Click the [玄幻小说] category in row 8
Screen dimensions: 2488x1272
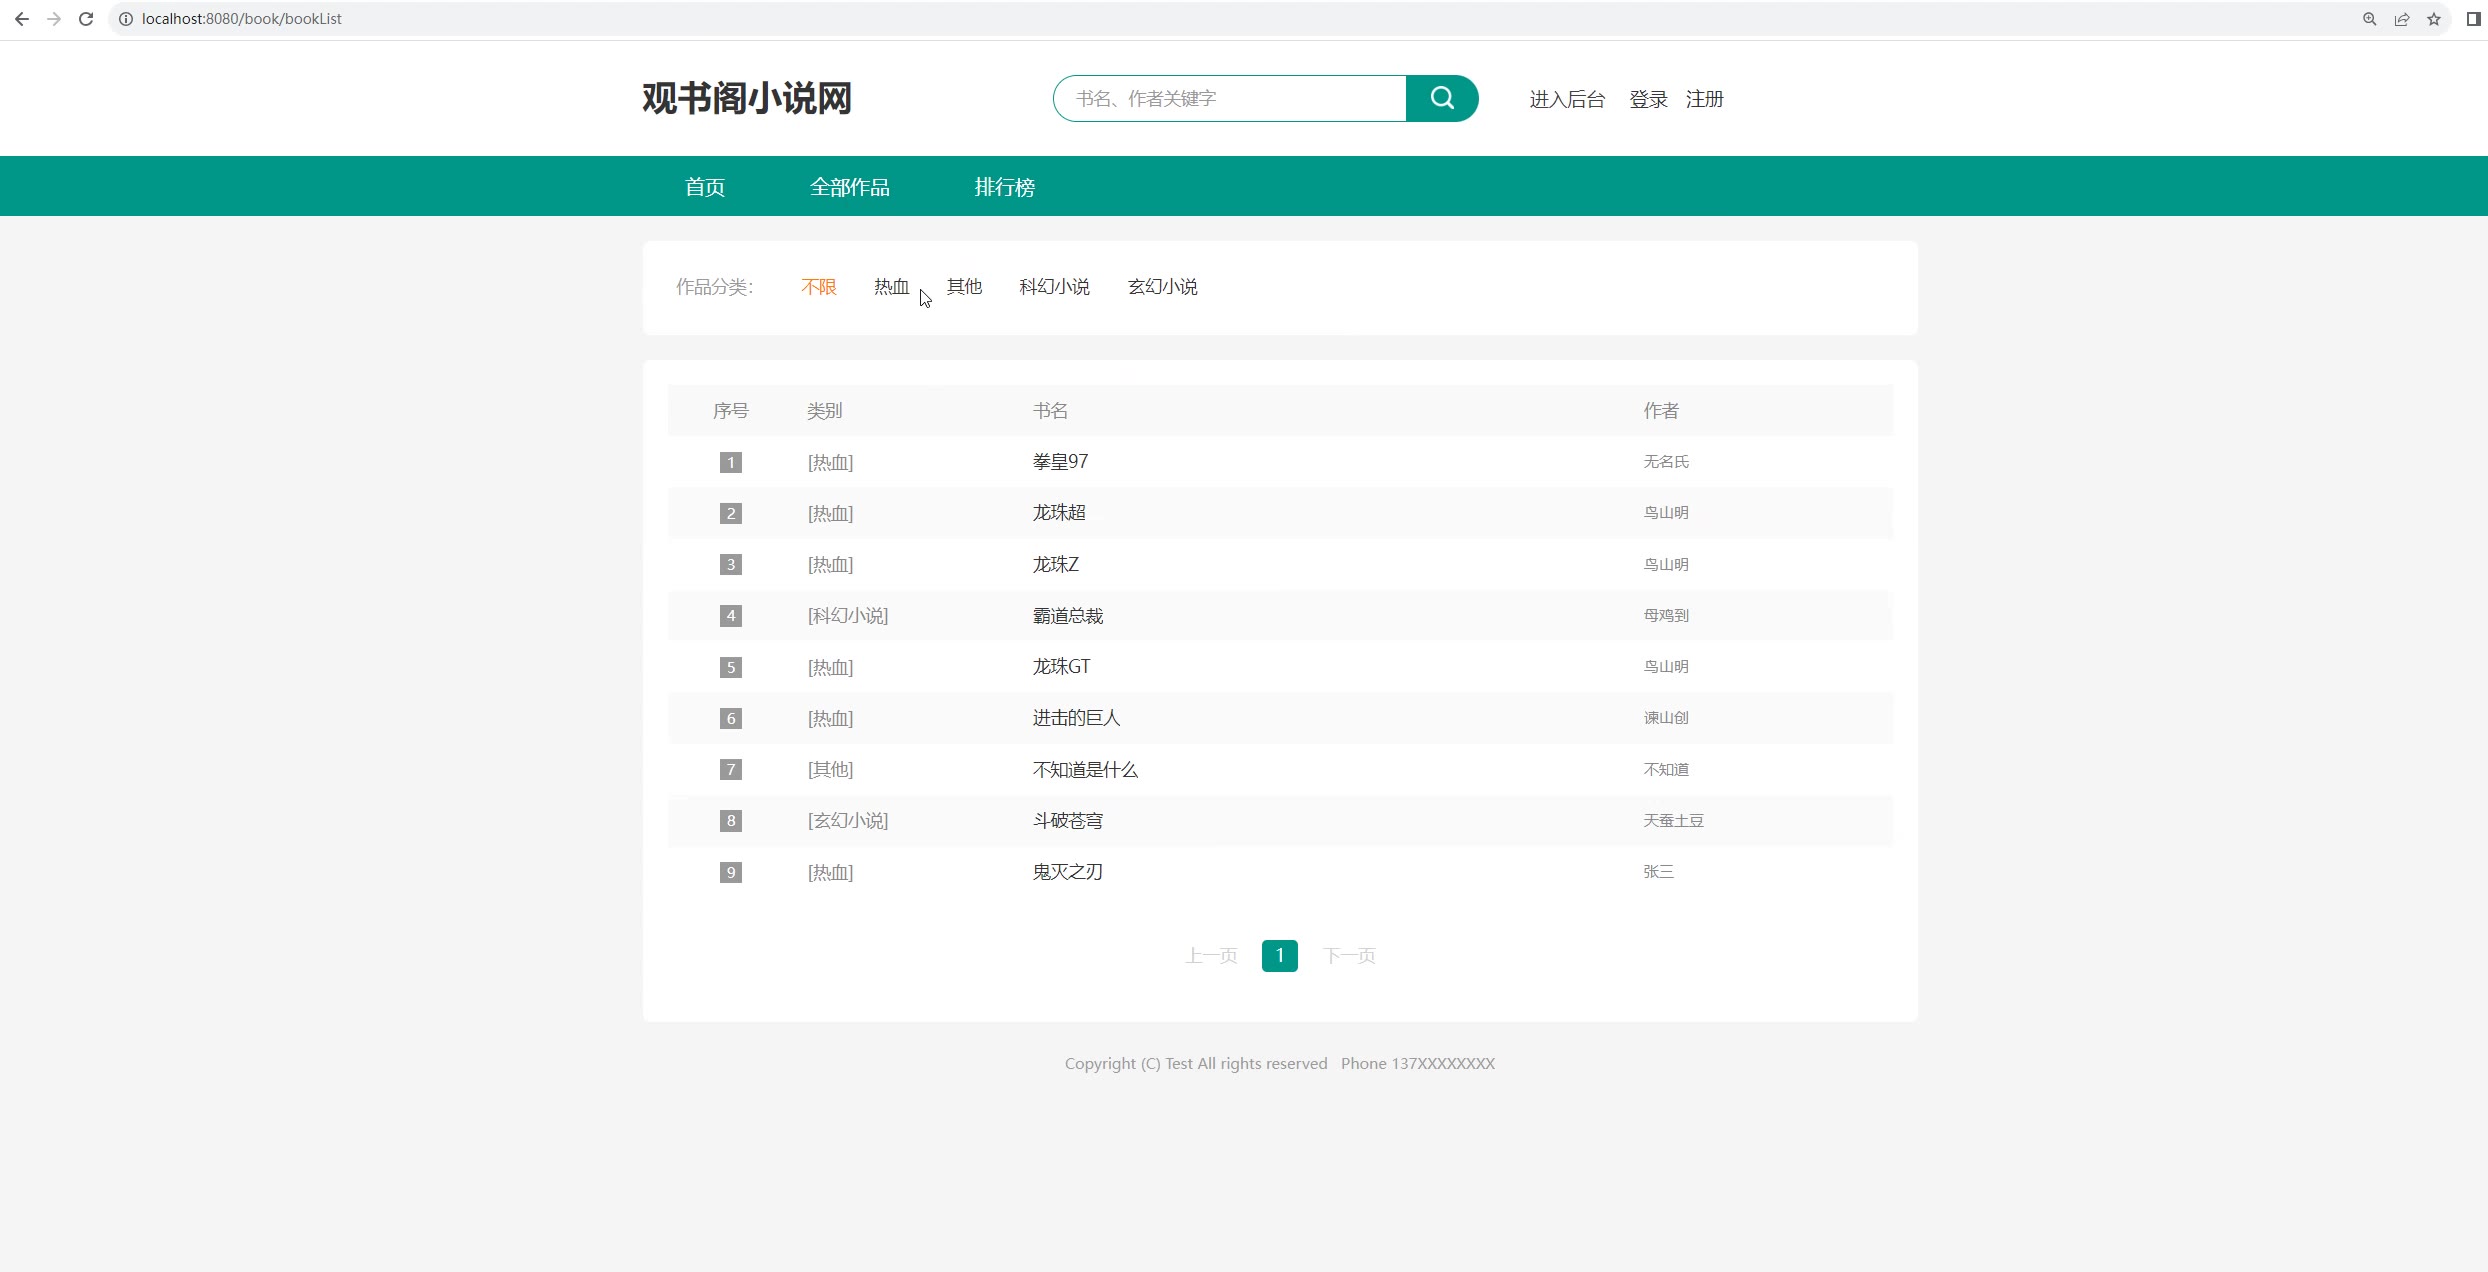[x=848, y=821]
